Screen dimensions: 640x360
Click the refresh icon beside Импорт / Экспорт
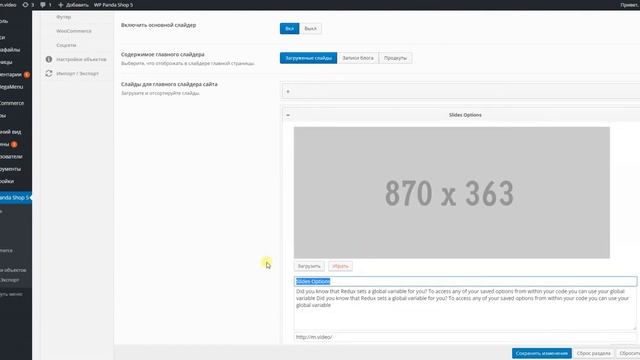click(49, 73)
